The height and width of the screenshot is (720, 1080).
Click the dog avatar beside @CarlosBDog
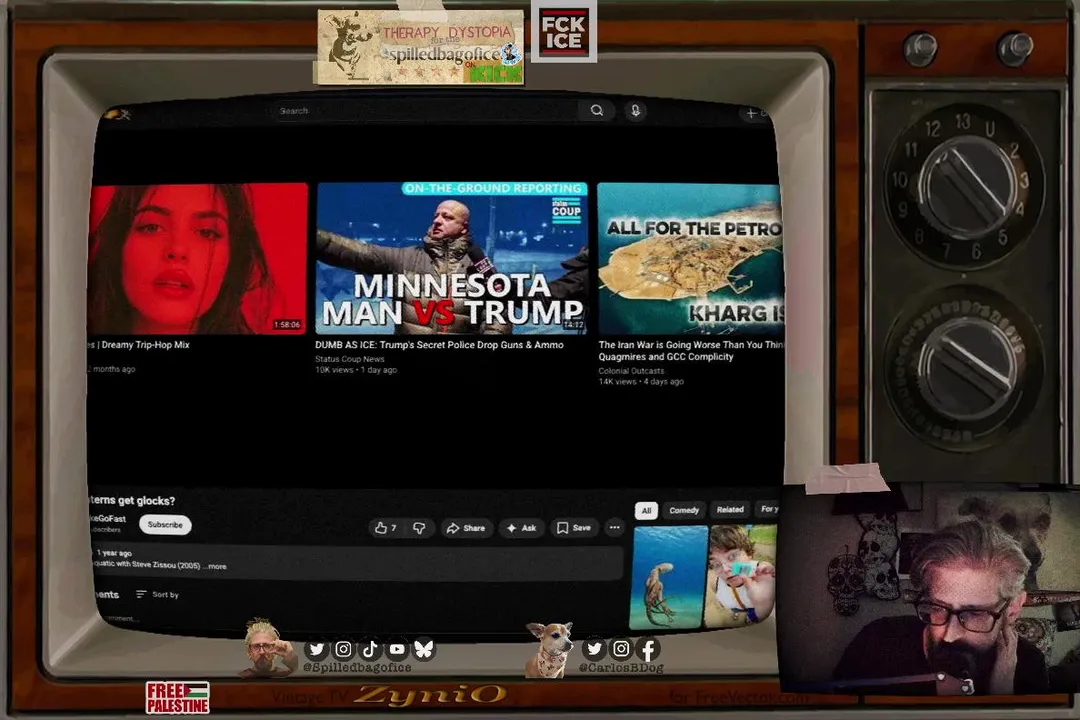(548, 649)
